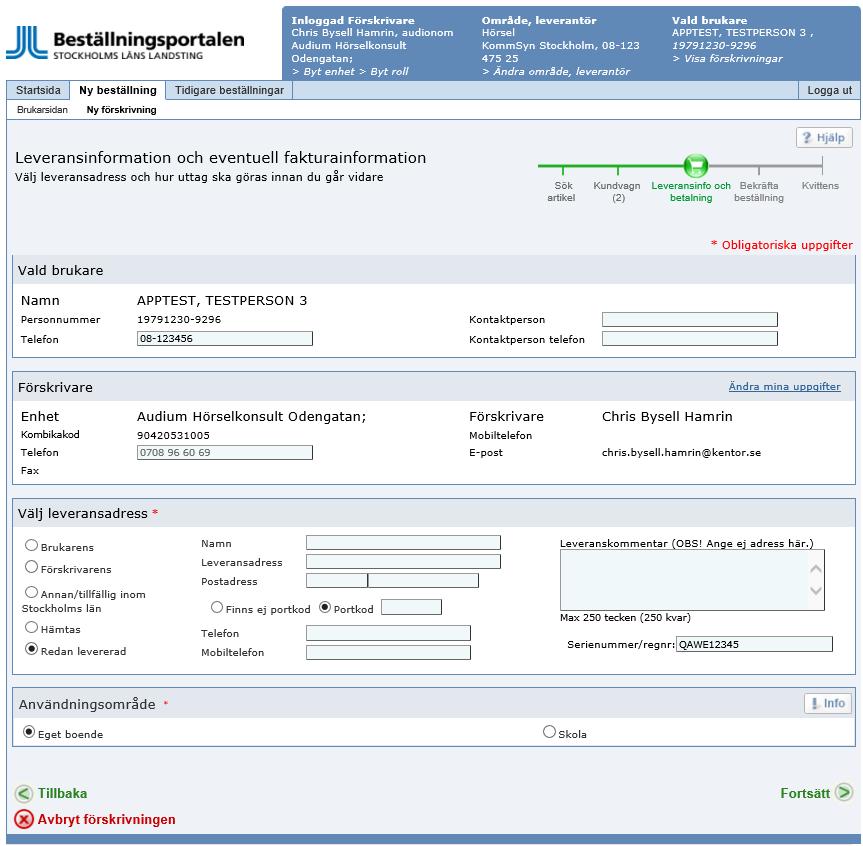Click the Förskrivare Telefon field 0708 96 60 69
The image size is (863, 846).
(x=225, y=452)
